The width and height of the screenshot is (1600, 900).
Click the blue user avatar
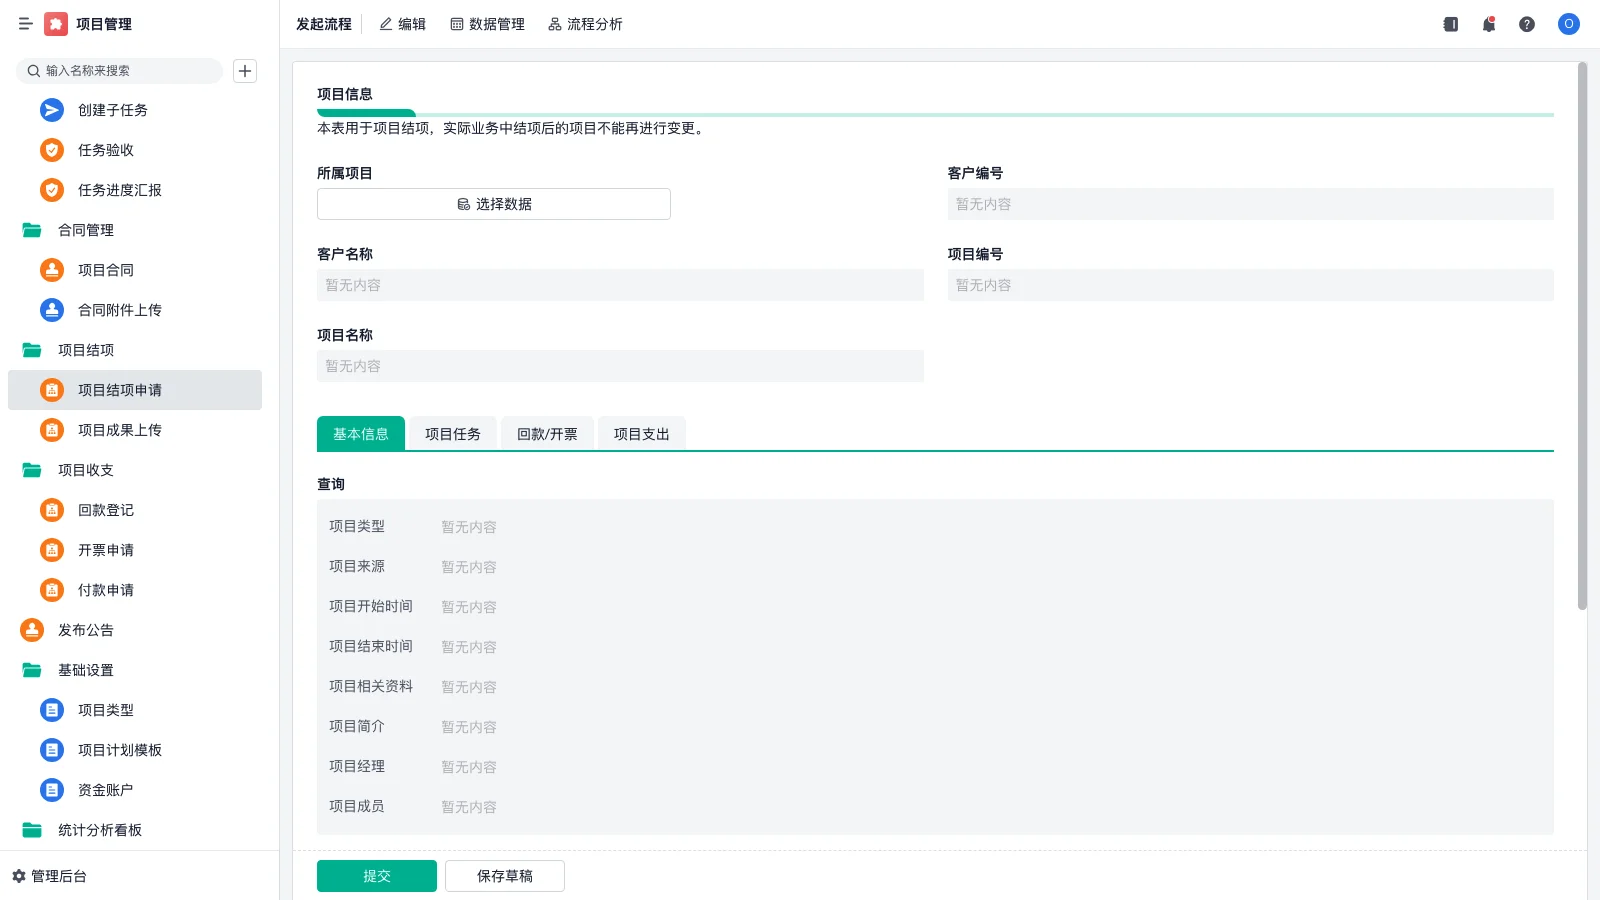1568,24
